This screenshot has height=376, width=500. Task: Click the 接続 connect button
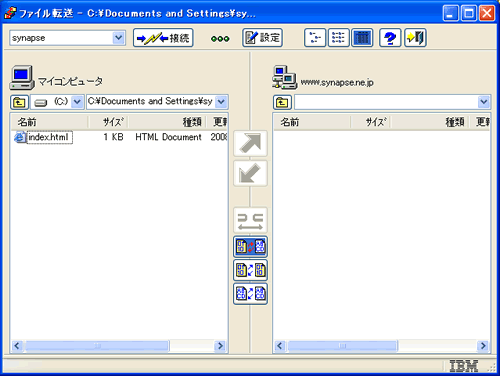(163, 38)
